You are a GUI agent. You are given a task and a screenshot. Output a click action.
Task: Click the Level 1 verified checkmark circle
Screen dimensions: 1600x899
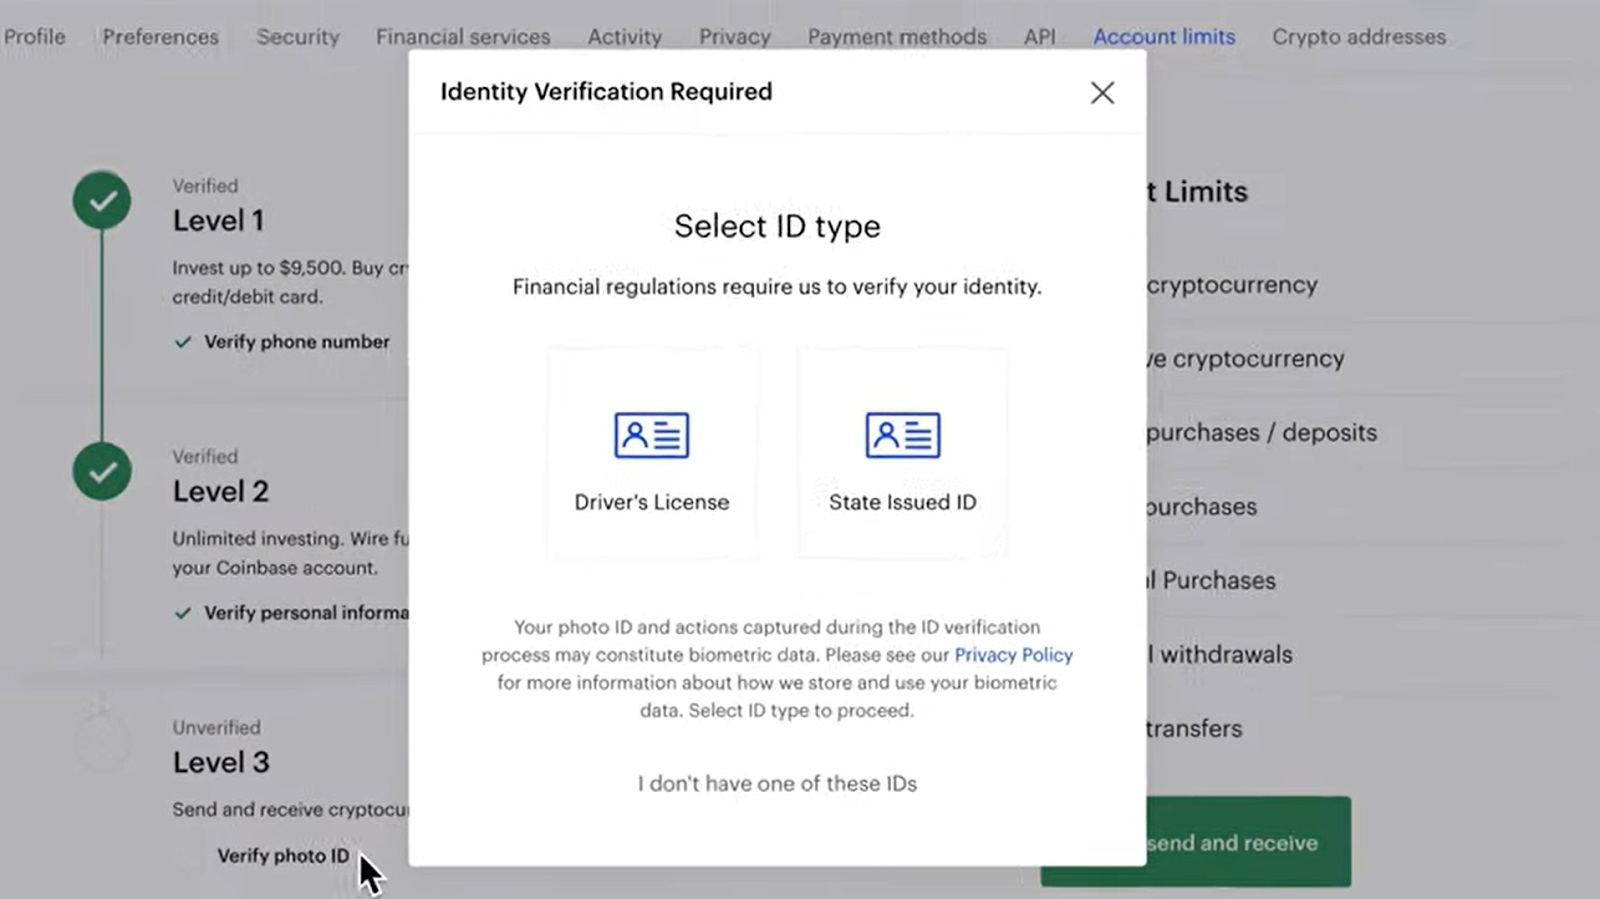click(x=102, y=201)
